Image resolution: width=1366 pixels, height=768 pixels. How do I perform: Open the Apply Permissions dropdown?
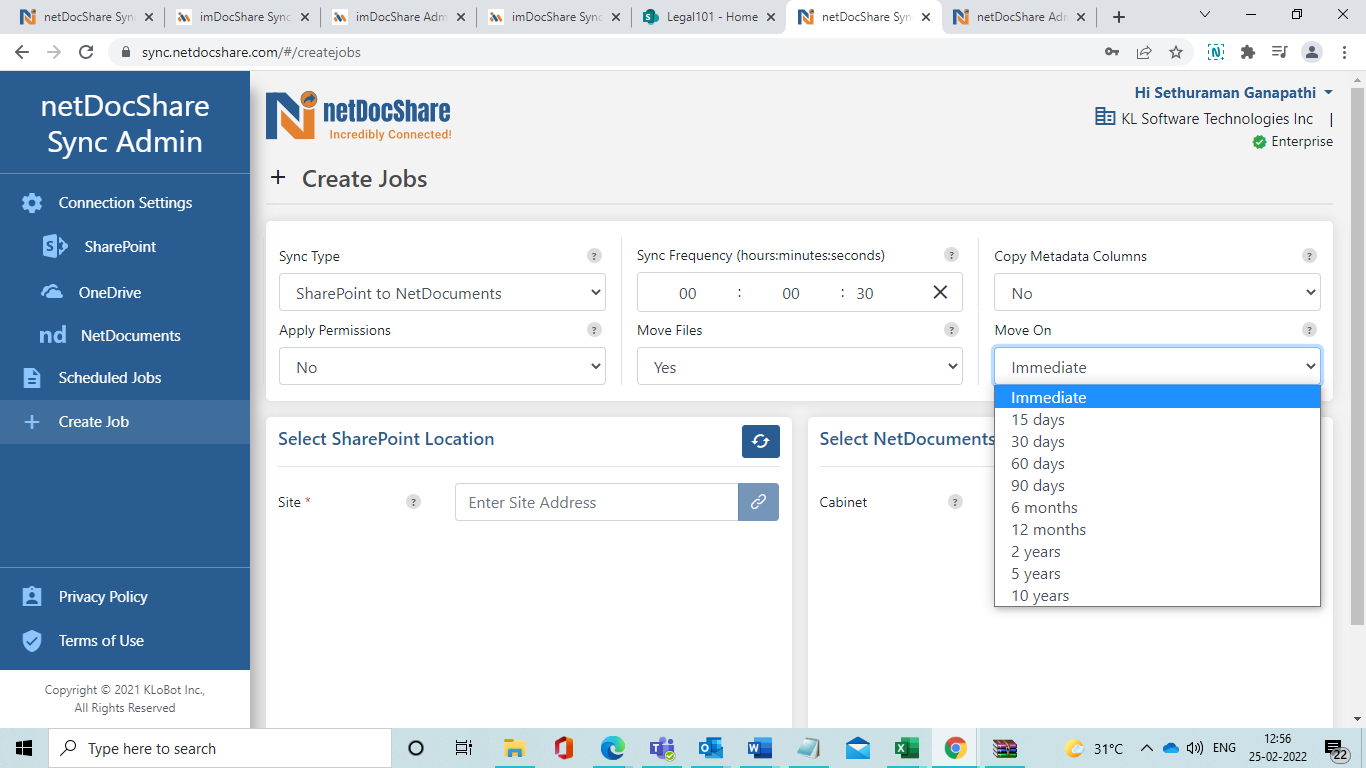[442, 367]
